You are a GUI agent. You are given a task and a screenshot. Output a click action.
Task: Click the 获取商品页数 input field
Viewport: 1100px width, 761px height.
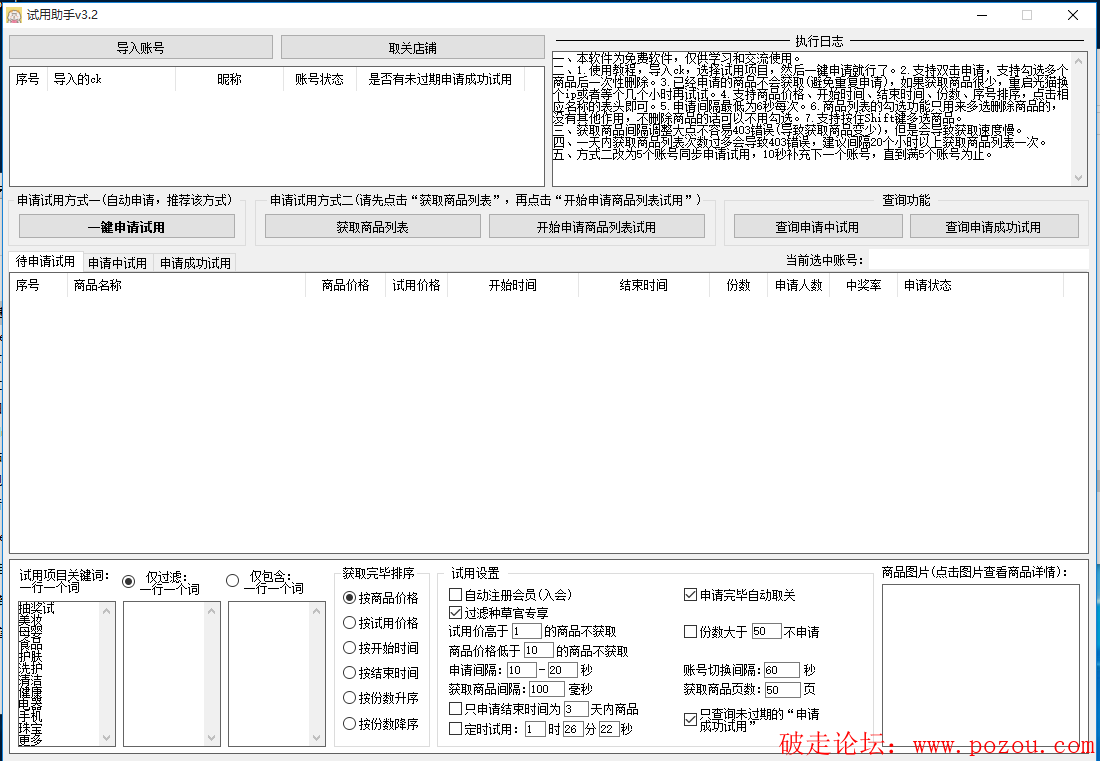click(x=782, y=690)
